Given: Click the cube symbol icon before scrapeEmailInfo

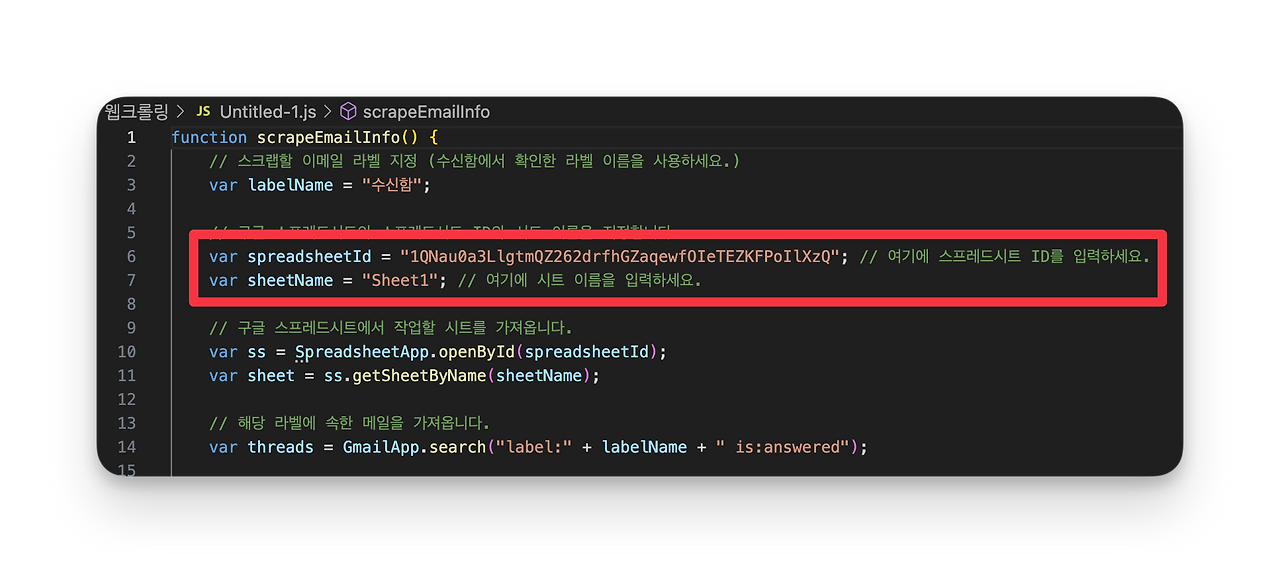Looking at the screenshot, I should (x=348, y=111).
